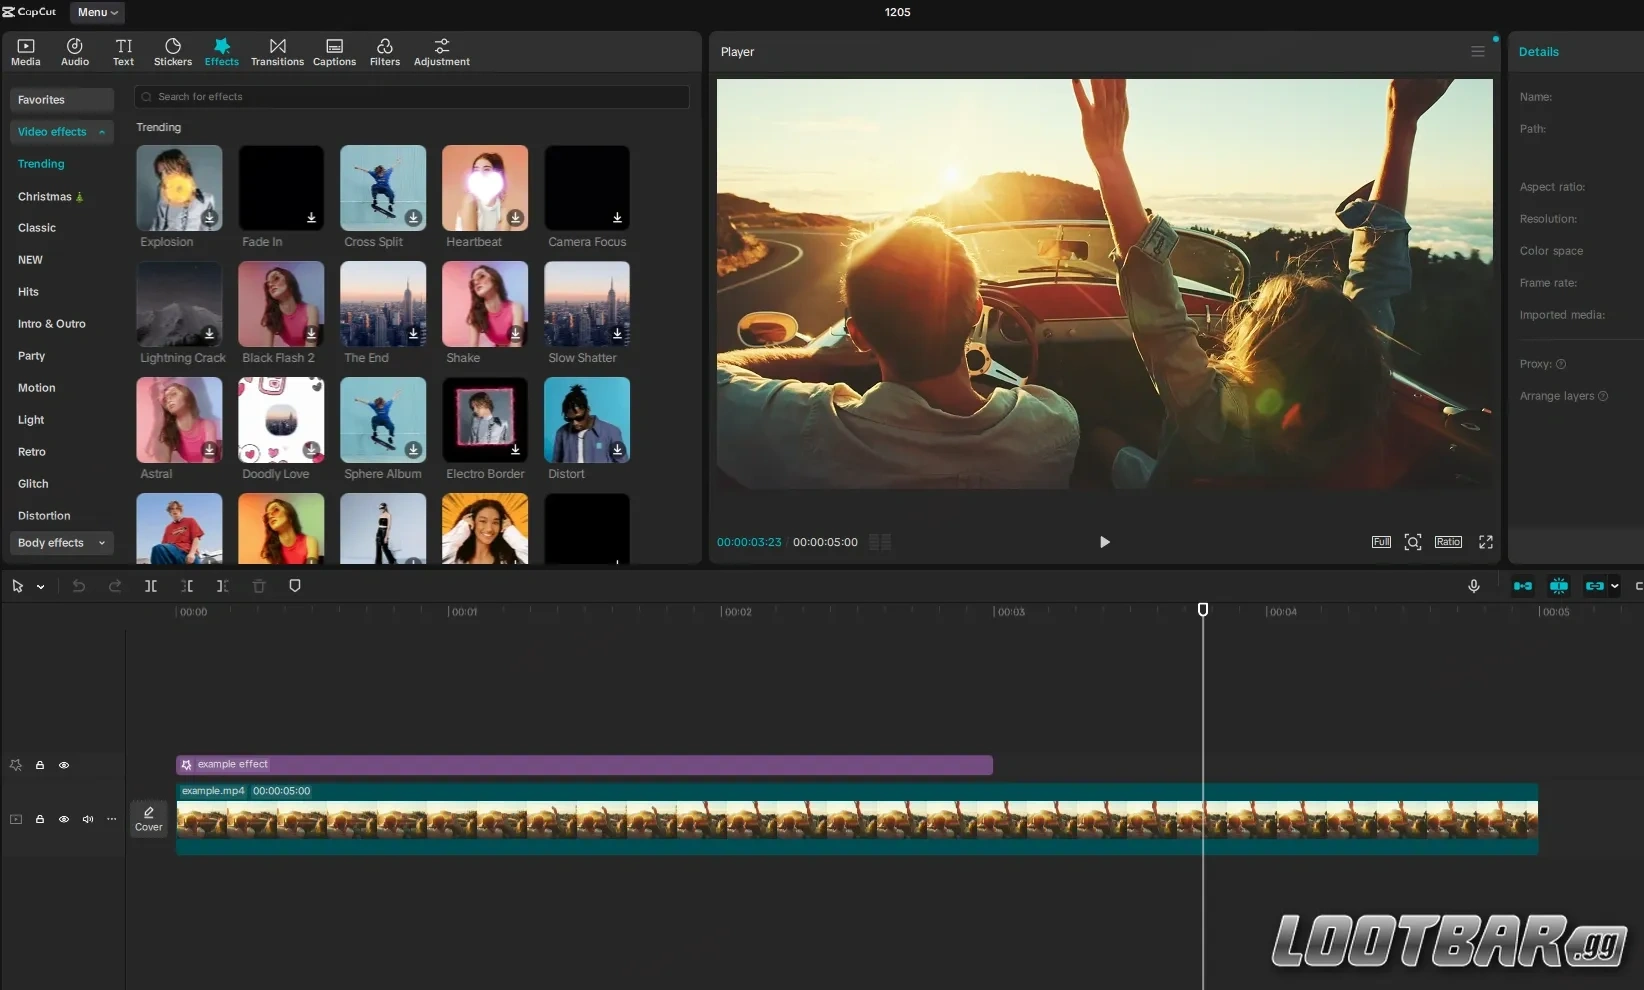
Task: Play the video in the Player
Action: click(x=1104, y=542)
